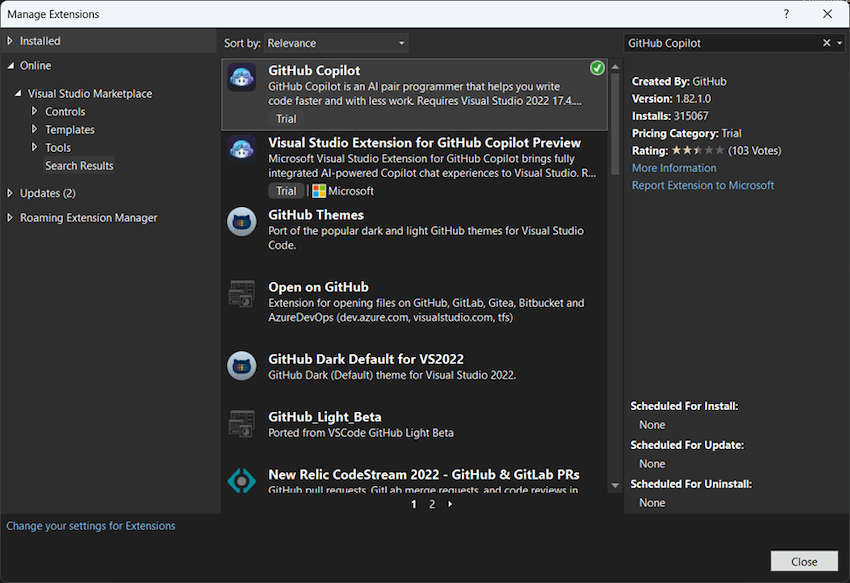Image resolution: width=850 pixels, height=583 pixels.
Task: Click Report Extension to Microsoft link
Action: pyautogui.click(x=702, y=185)
